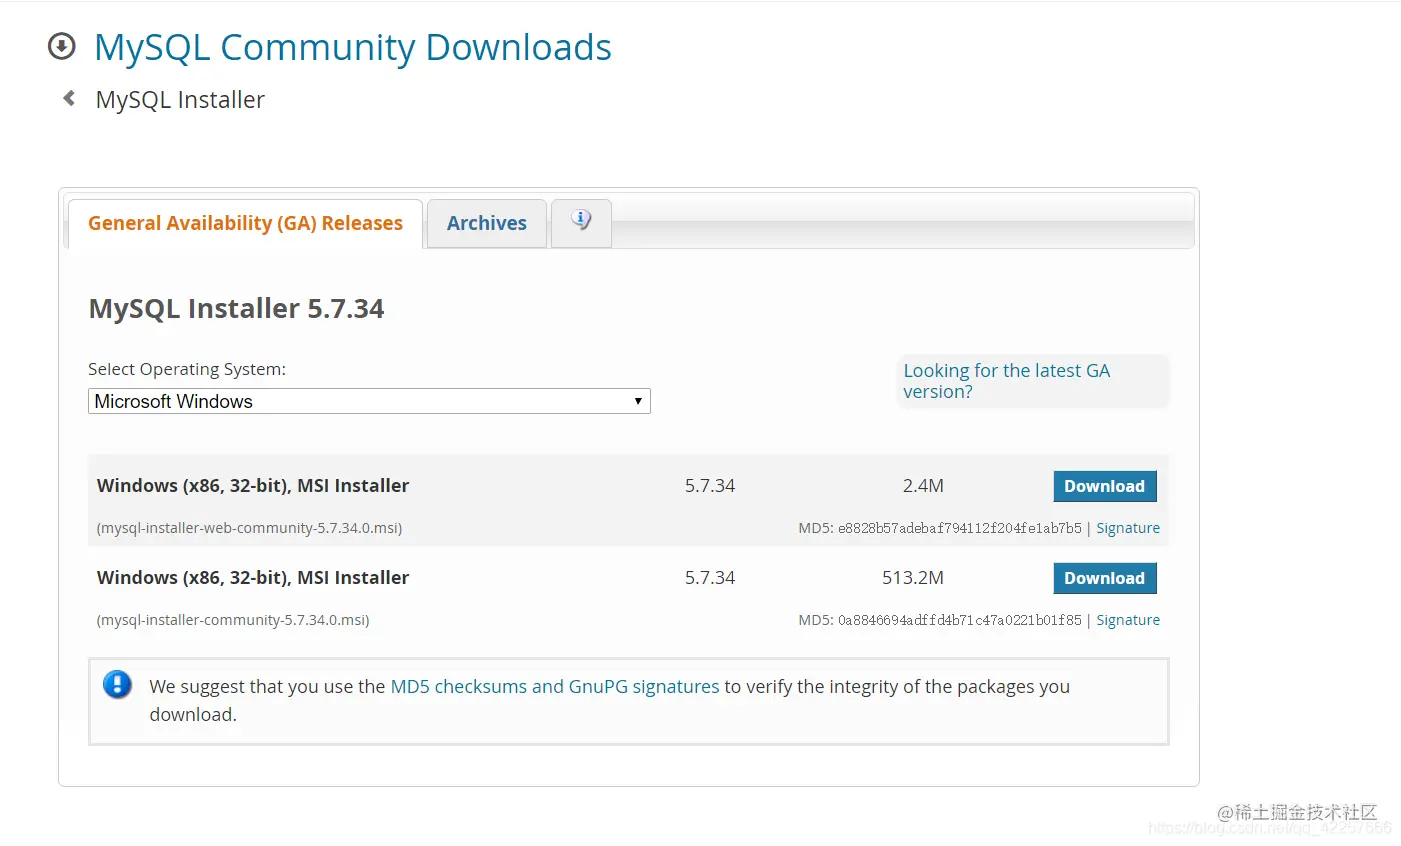Click version 5.7.34 in the 2.4M row
The image size is (1401, 846).
710,486
